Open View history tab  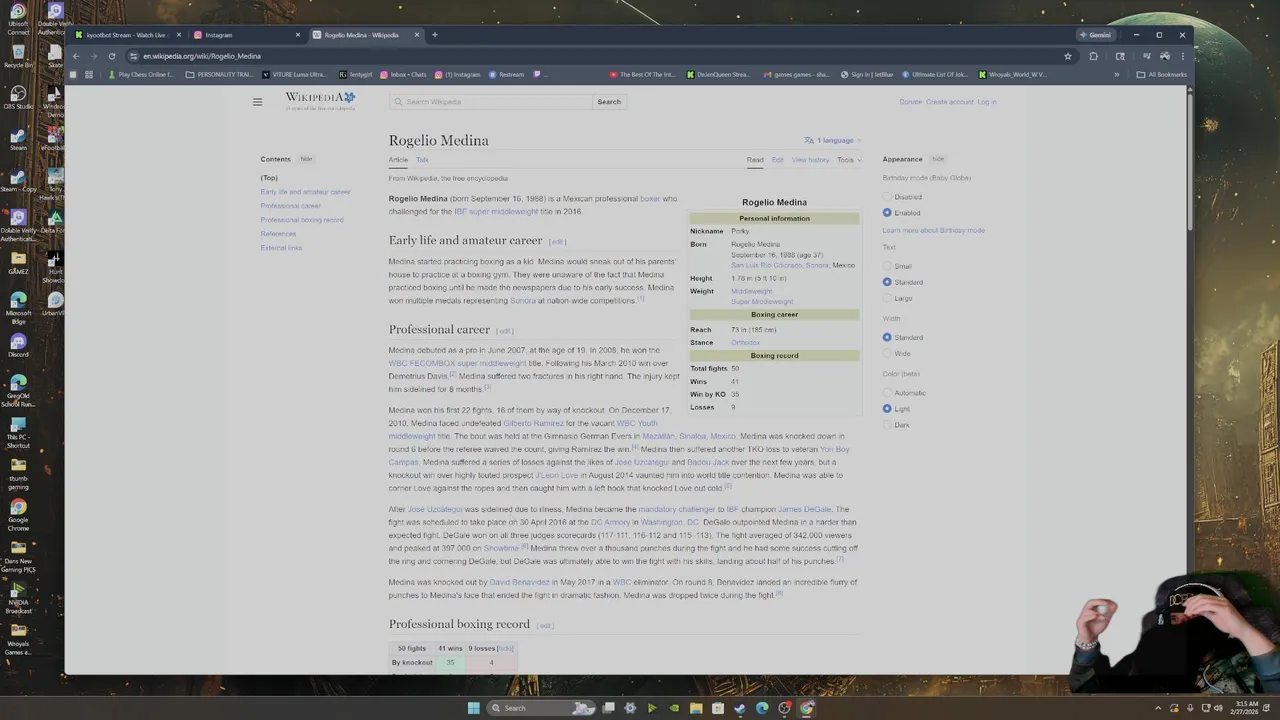coord(810,160)
